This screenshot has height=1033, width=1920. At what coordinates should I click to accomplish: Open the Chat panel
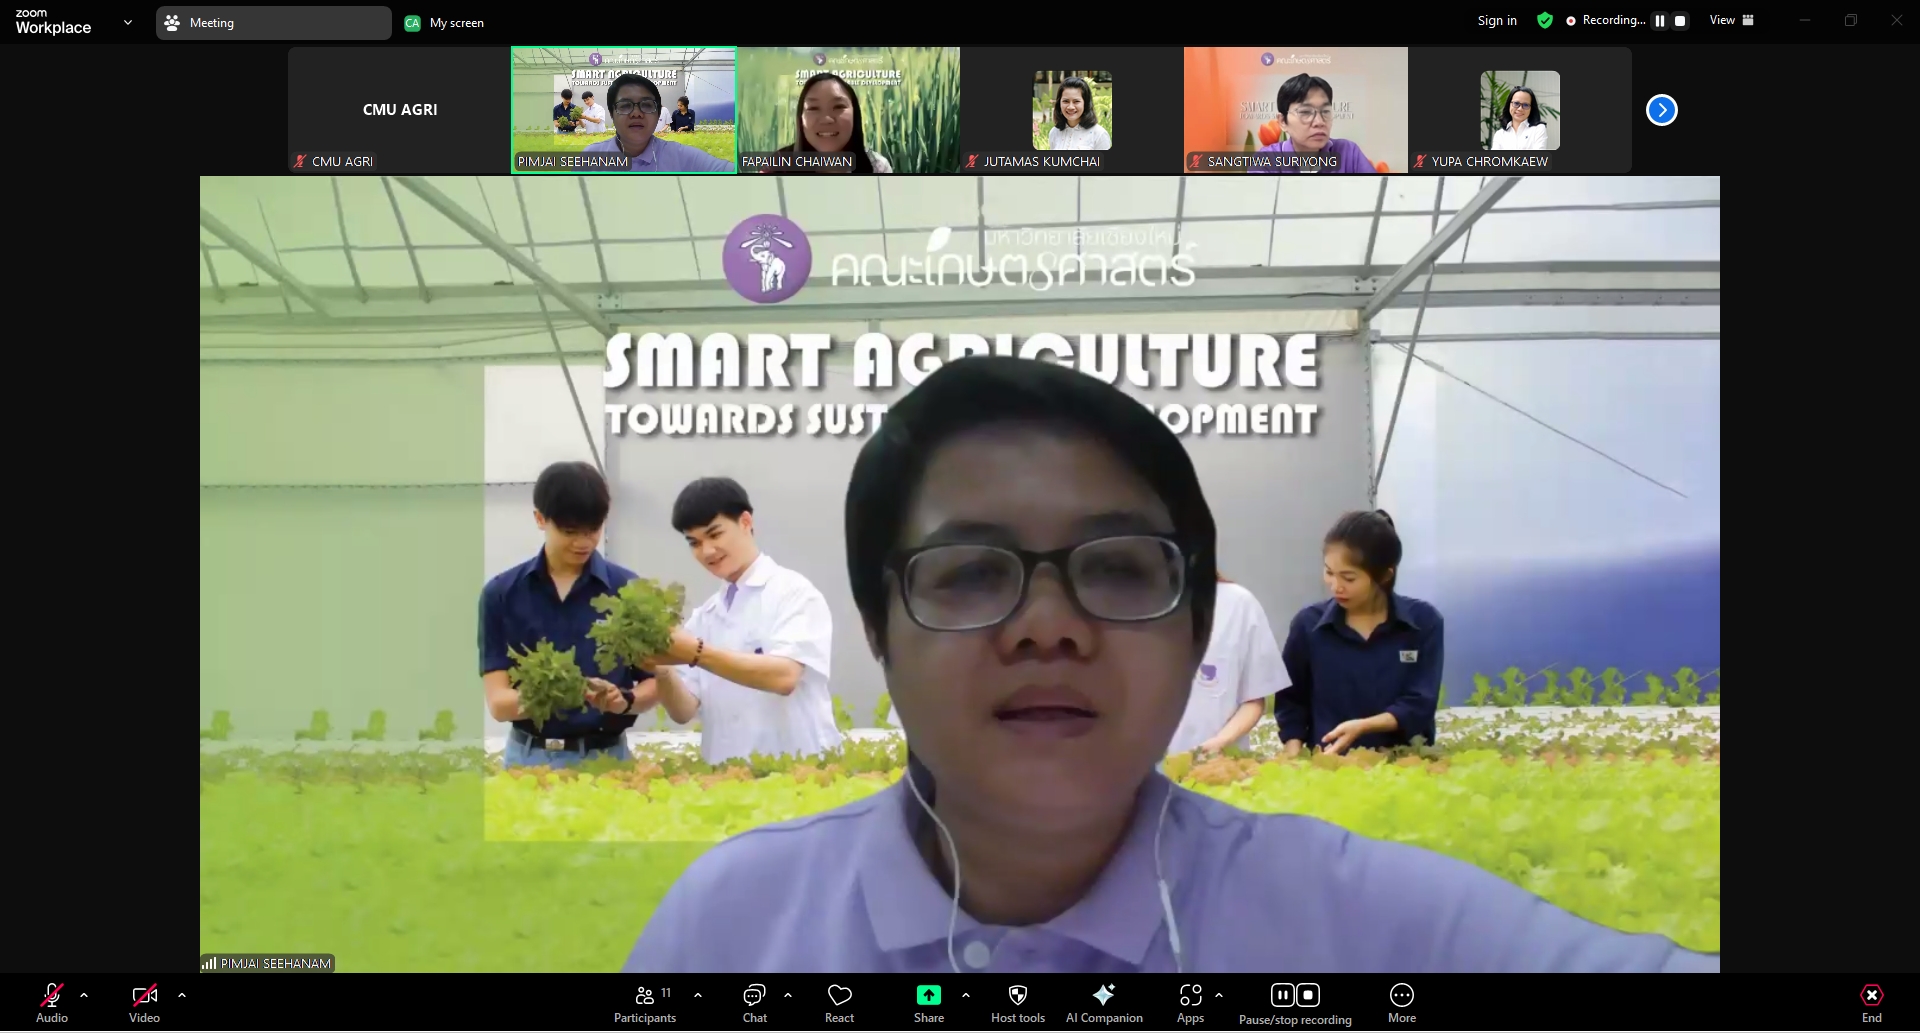755,1003
